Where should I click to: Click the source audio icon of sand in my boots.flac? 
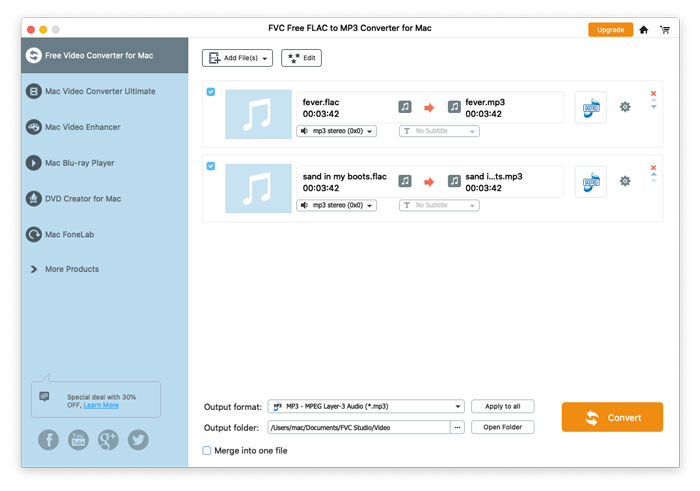(405, 181)
